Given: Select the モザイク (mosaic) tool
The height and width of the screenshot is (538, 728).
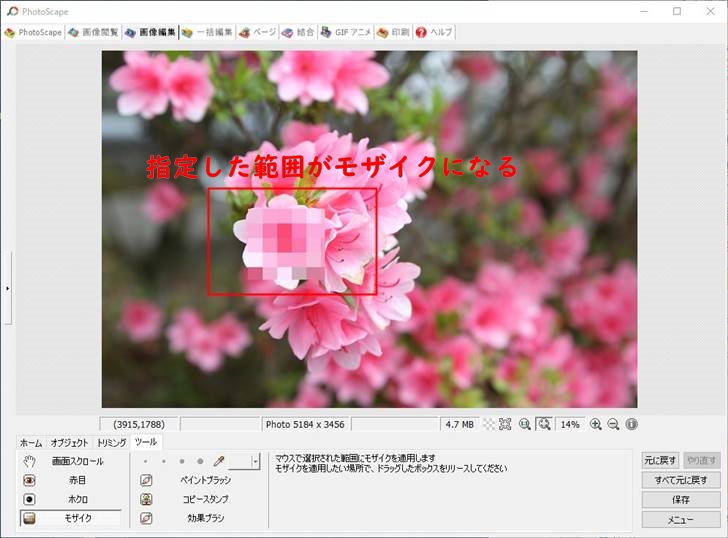Looking at the screenshot, I should click(x=70, y=518).
